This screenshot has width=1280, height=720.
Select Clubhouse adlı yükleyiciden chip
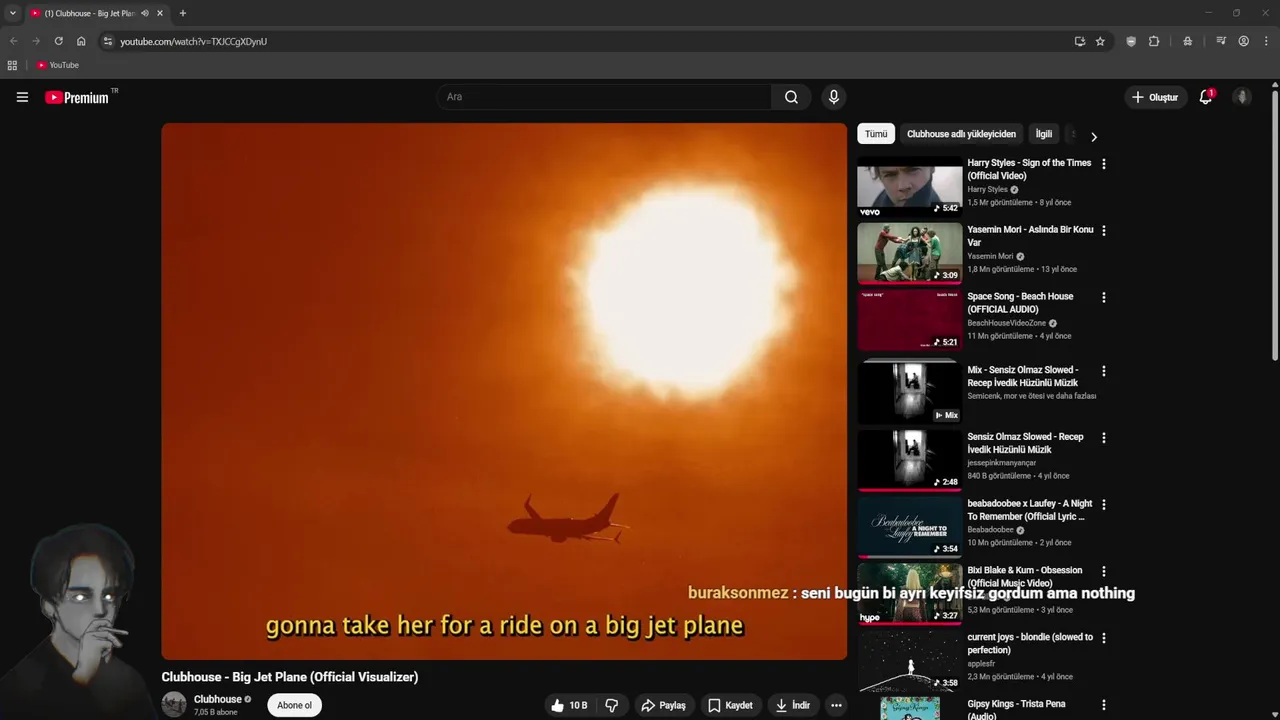961,134
